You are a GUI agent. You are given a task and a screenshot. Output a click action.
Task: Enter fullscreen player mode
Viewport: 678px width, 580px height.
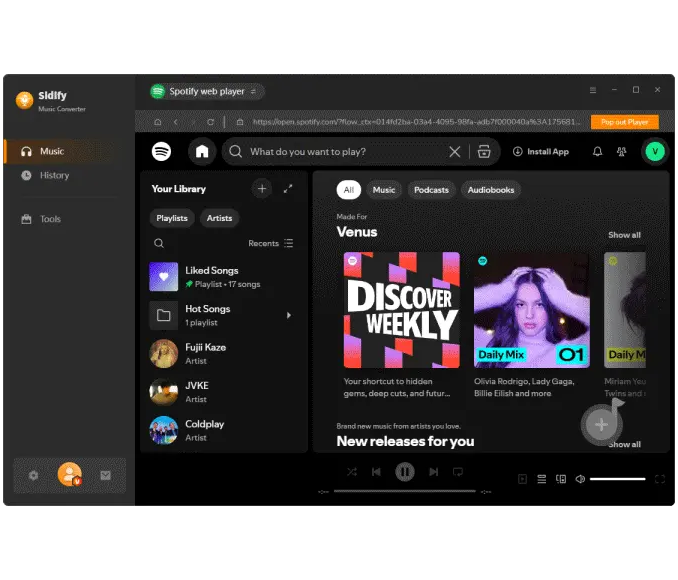[x=660, y=479]
